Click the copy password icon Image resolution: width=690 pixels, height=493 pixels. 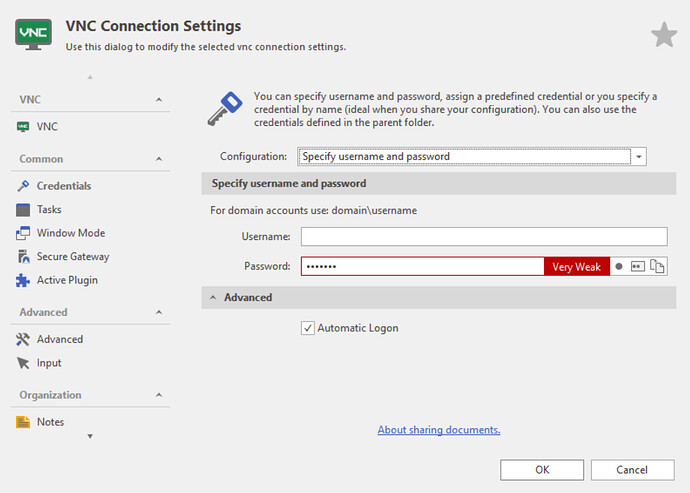click(657, 267)
